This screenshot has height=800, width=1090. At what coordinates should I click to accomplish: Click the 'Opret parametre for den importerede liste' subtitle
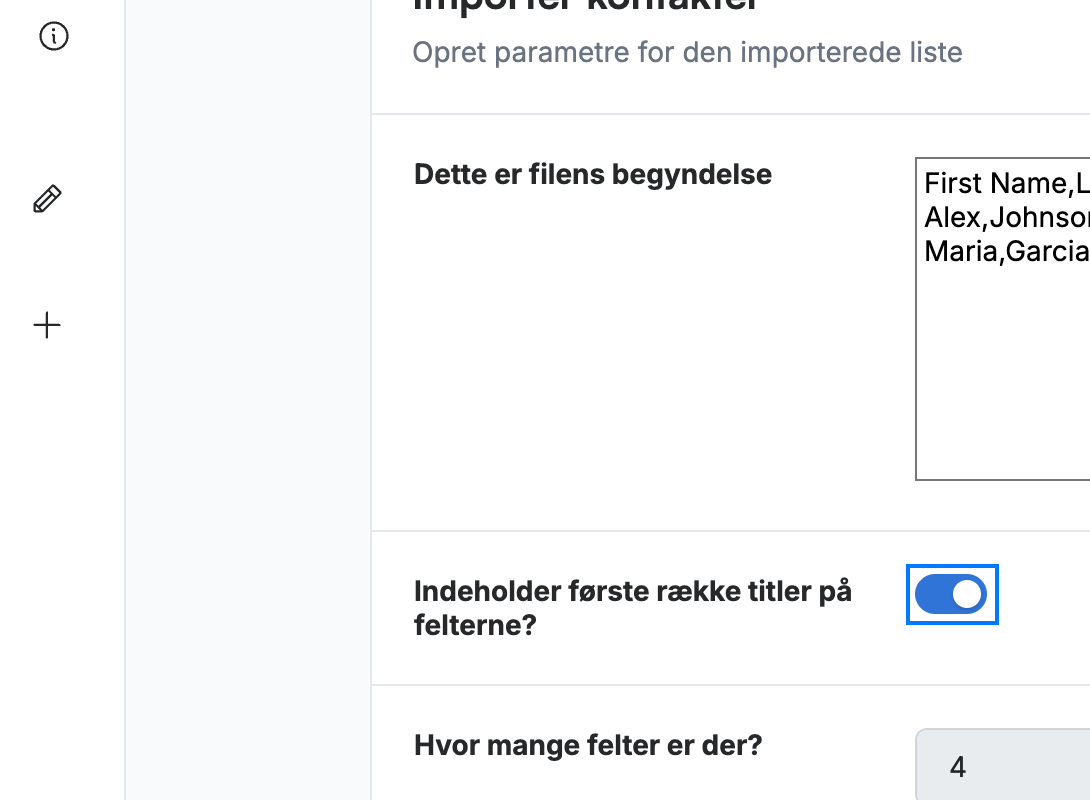tap(688, 52)
